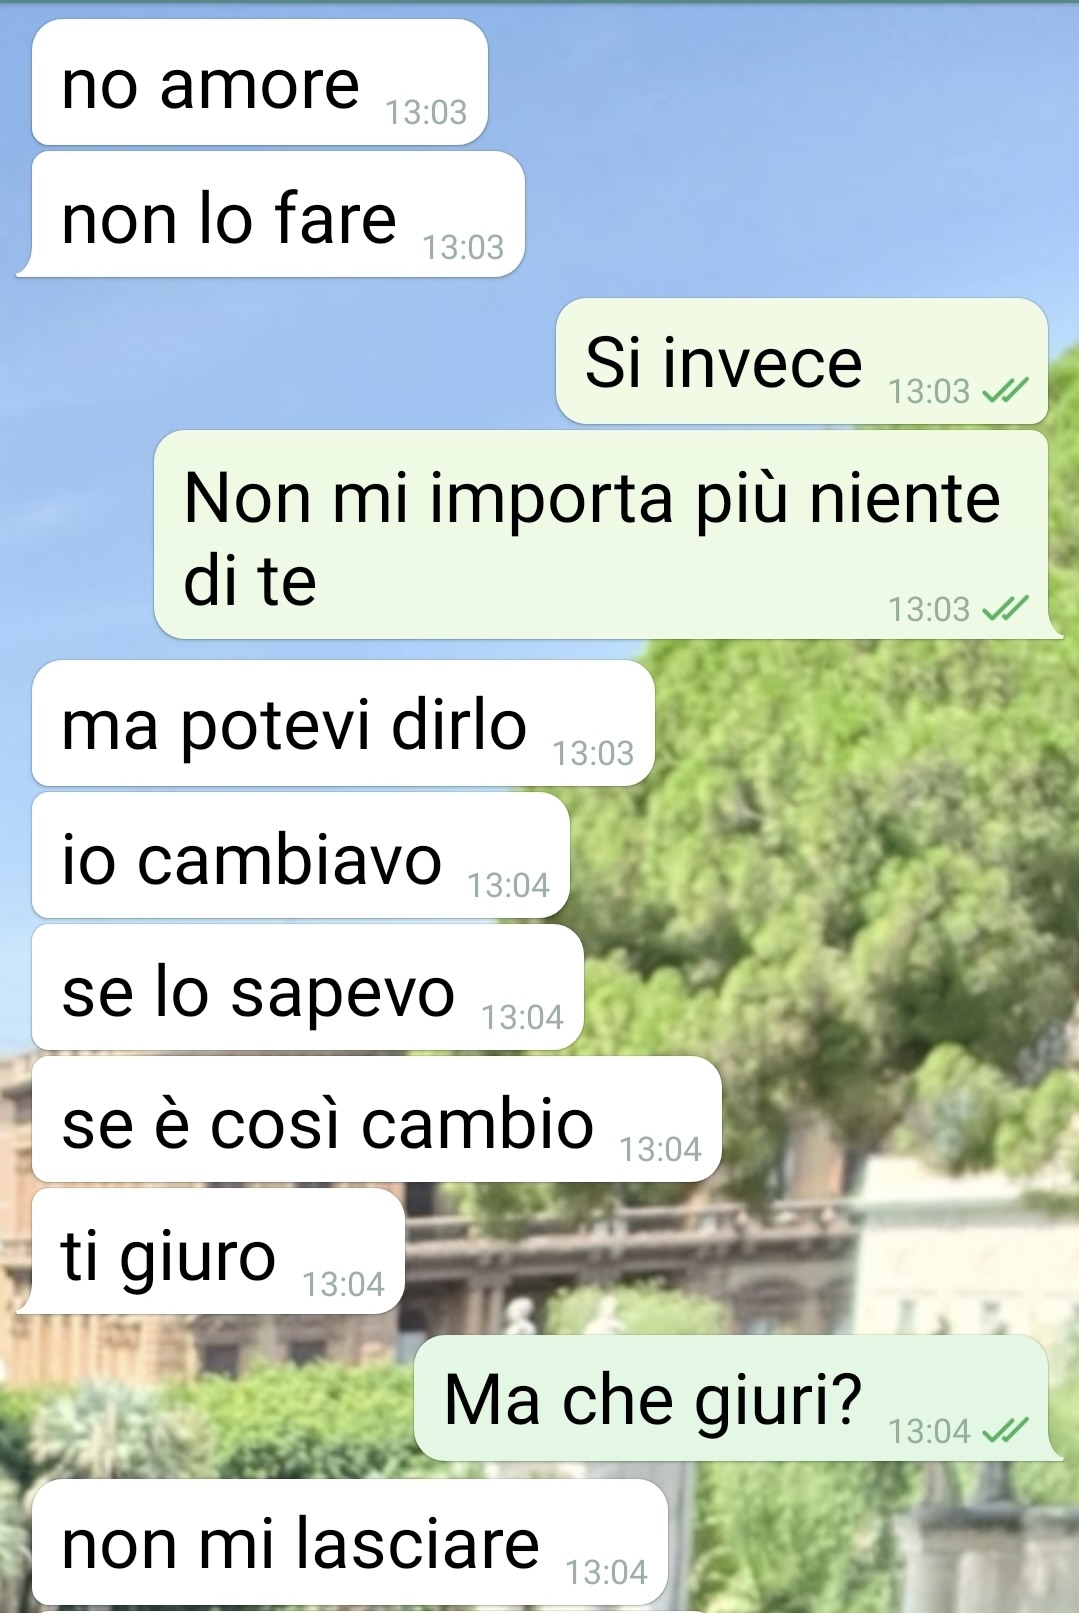Image resolution: width=1079 pixels, height=1613 pixels.
Task: Click the 13:03 timestamp on 'non lo fare'
Action: [x=463, y=247]
